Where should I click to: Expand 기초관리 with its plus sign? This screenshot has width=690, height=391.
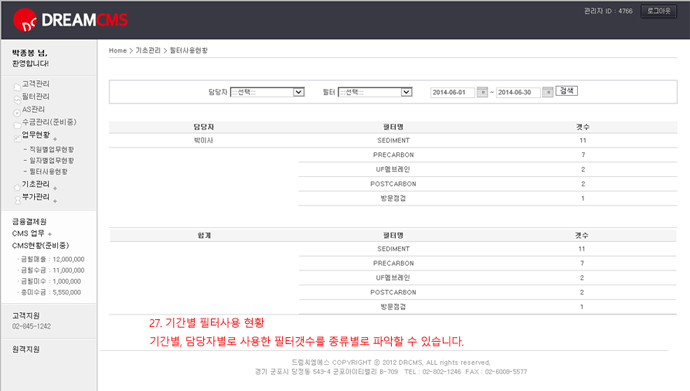point(55,188)
